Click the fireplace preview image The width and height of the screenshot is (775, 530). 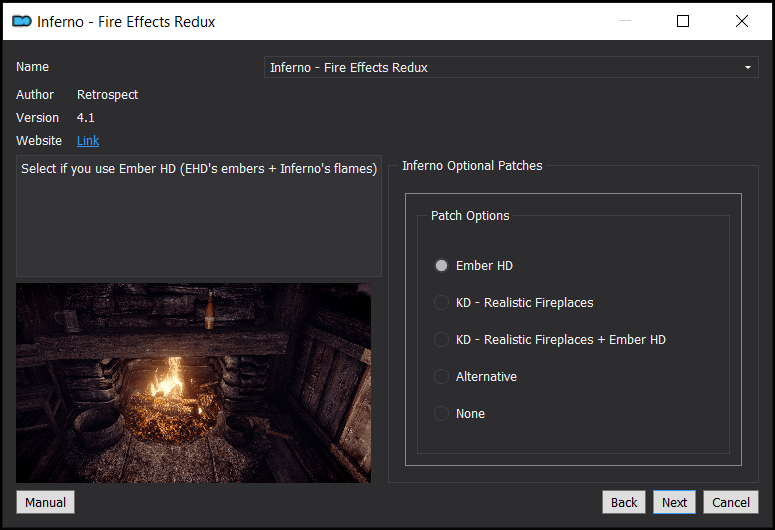[x=193, y=383]
